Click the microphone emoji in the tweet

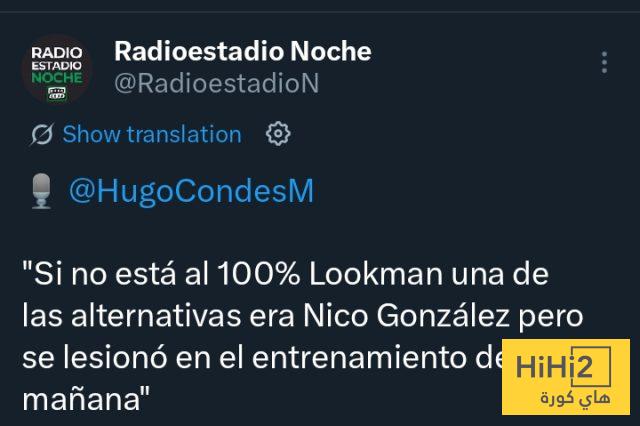[41, 191]
